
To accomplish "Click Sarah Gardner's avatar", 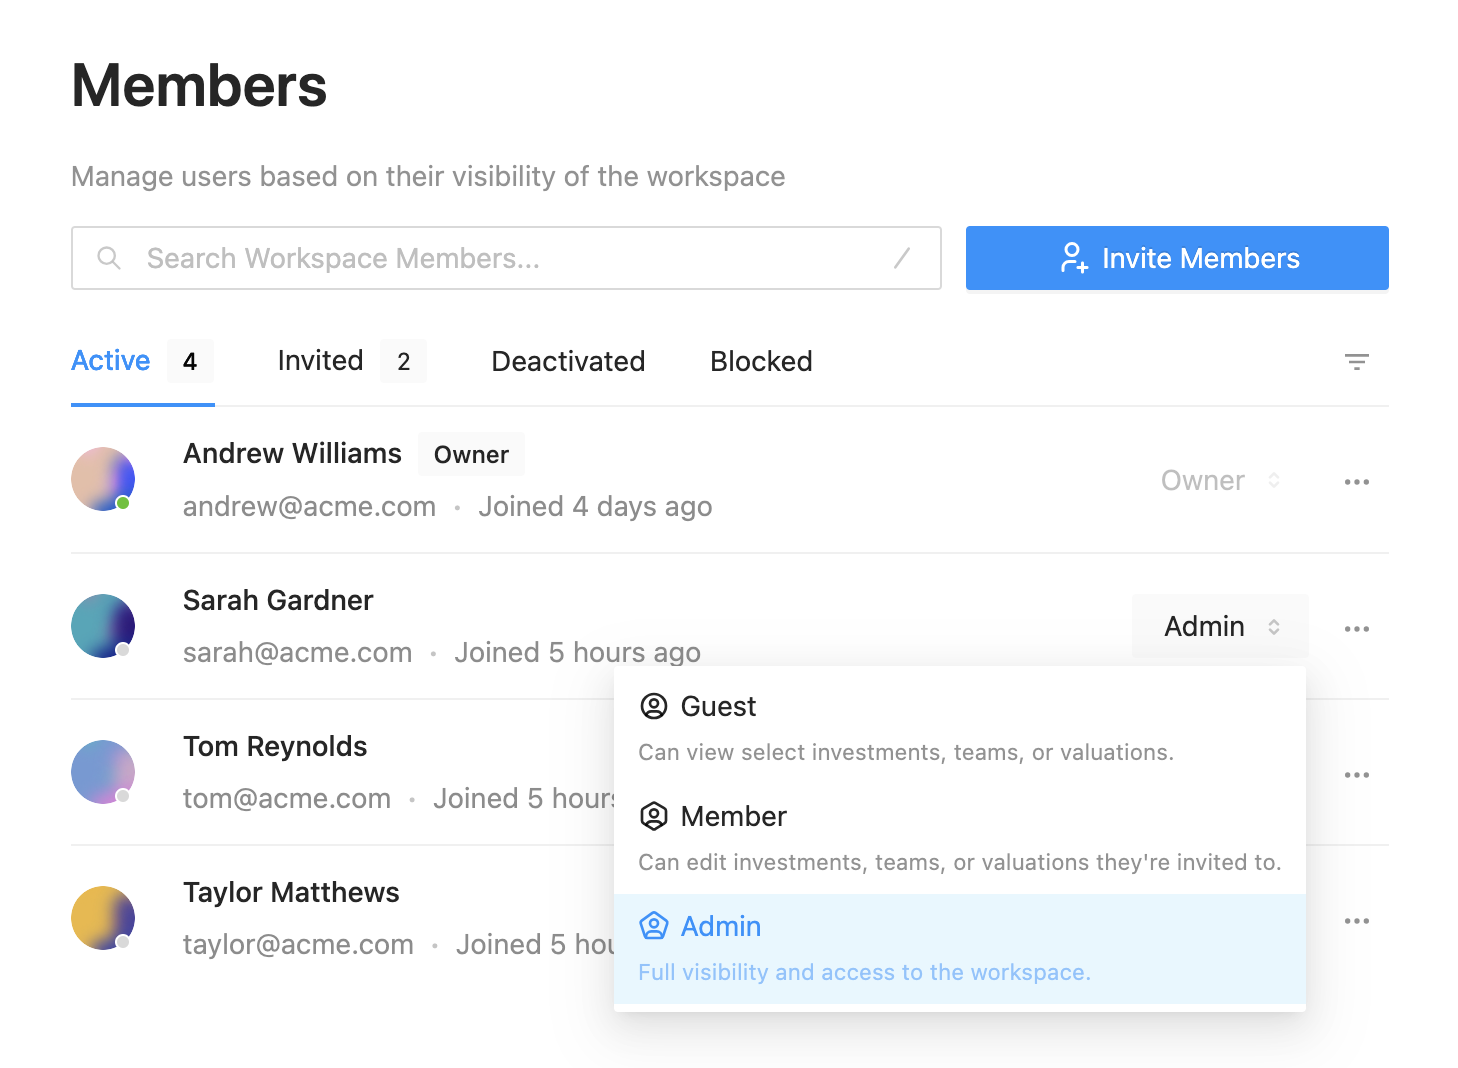I will coord(103,626).
